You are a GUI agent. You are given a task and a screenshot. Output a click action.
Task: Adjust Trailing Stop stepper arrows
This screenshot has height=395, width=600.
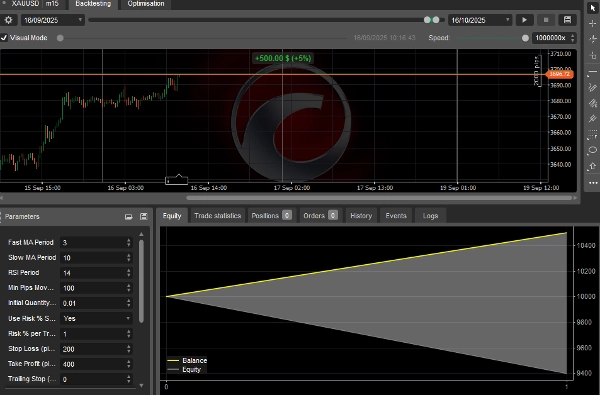129,379
